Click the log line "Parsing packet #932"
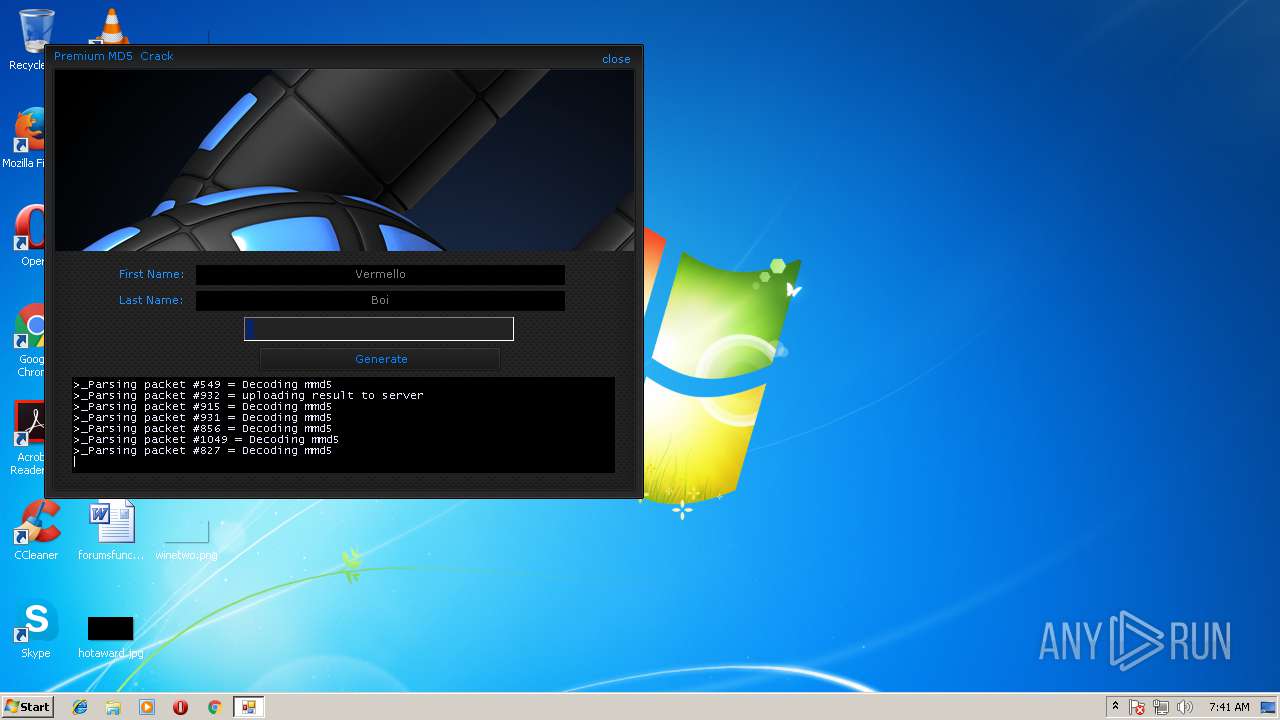The width and height of the screenshot is (1280, 720). click(x=248, y=395)
